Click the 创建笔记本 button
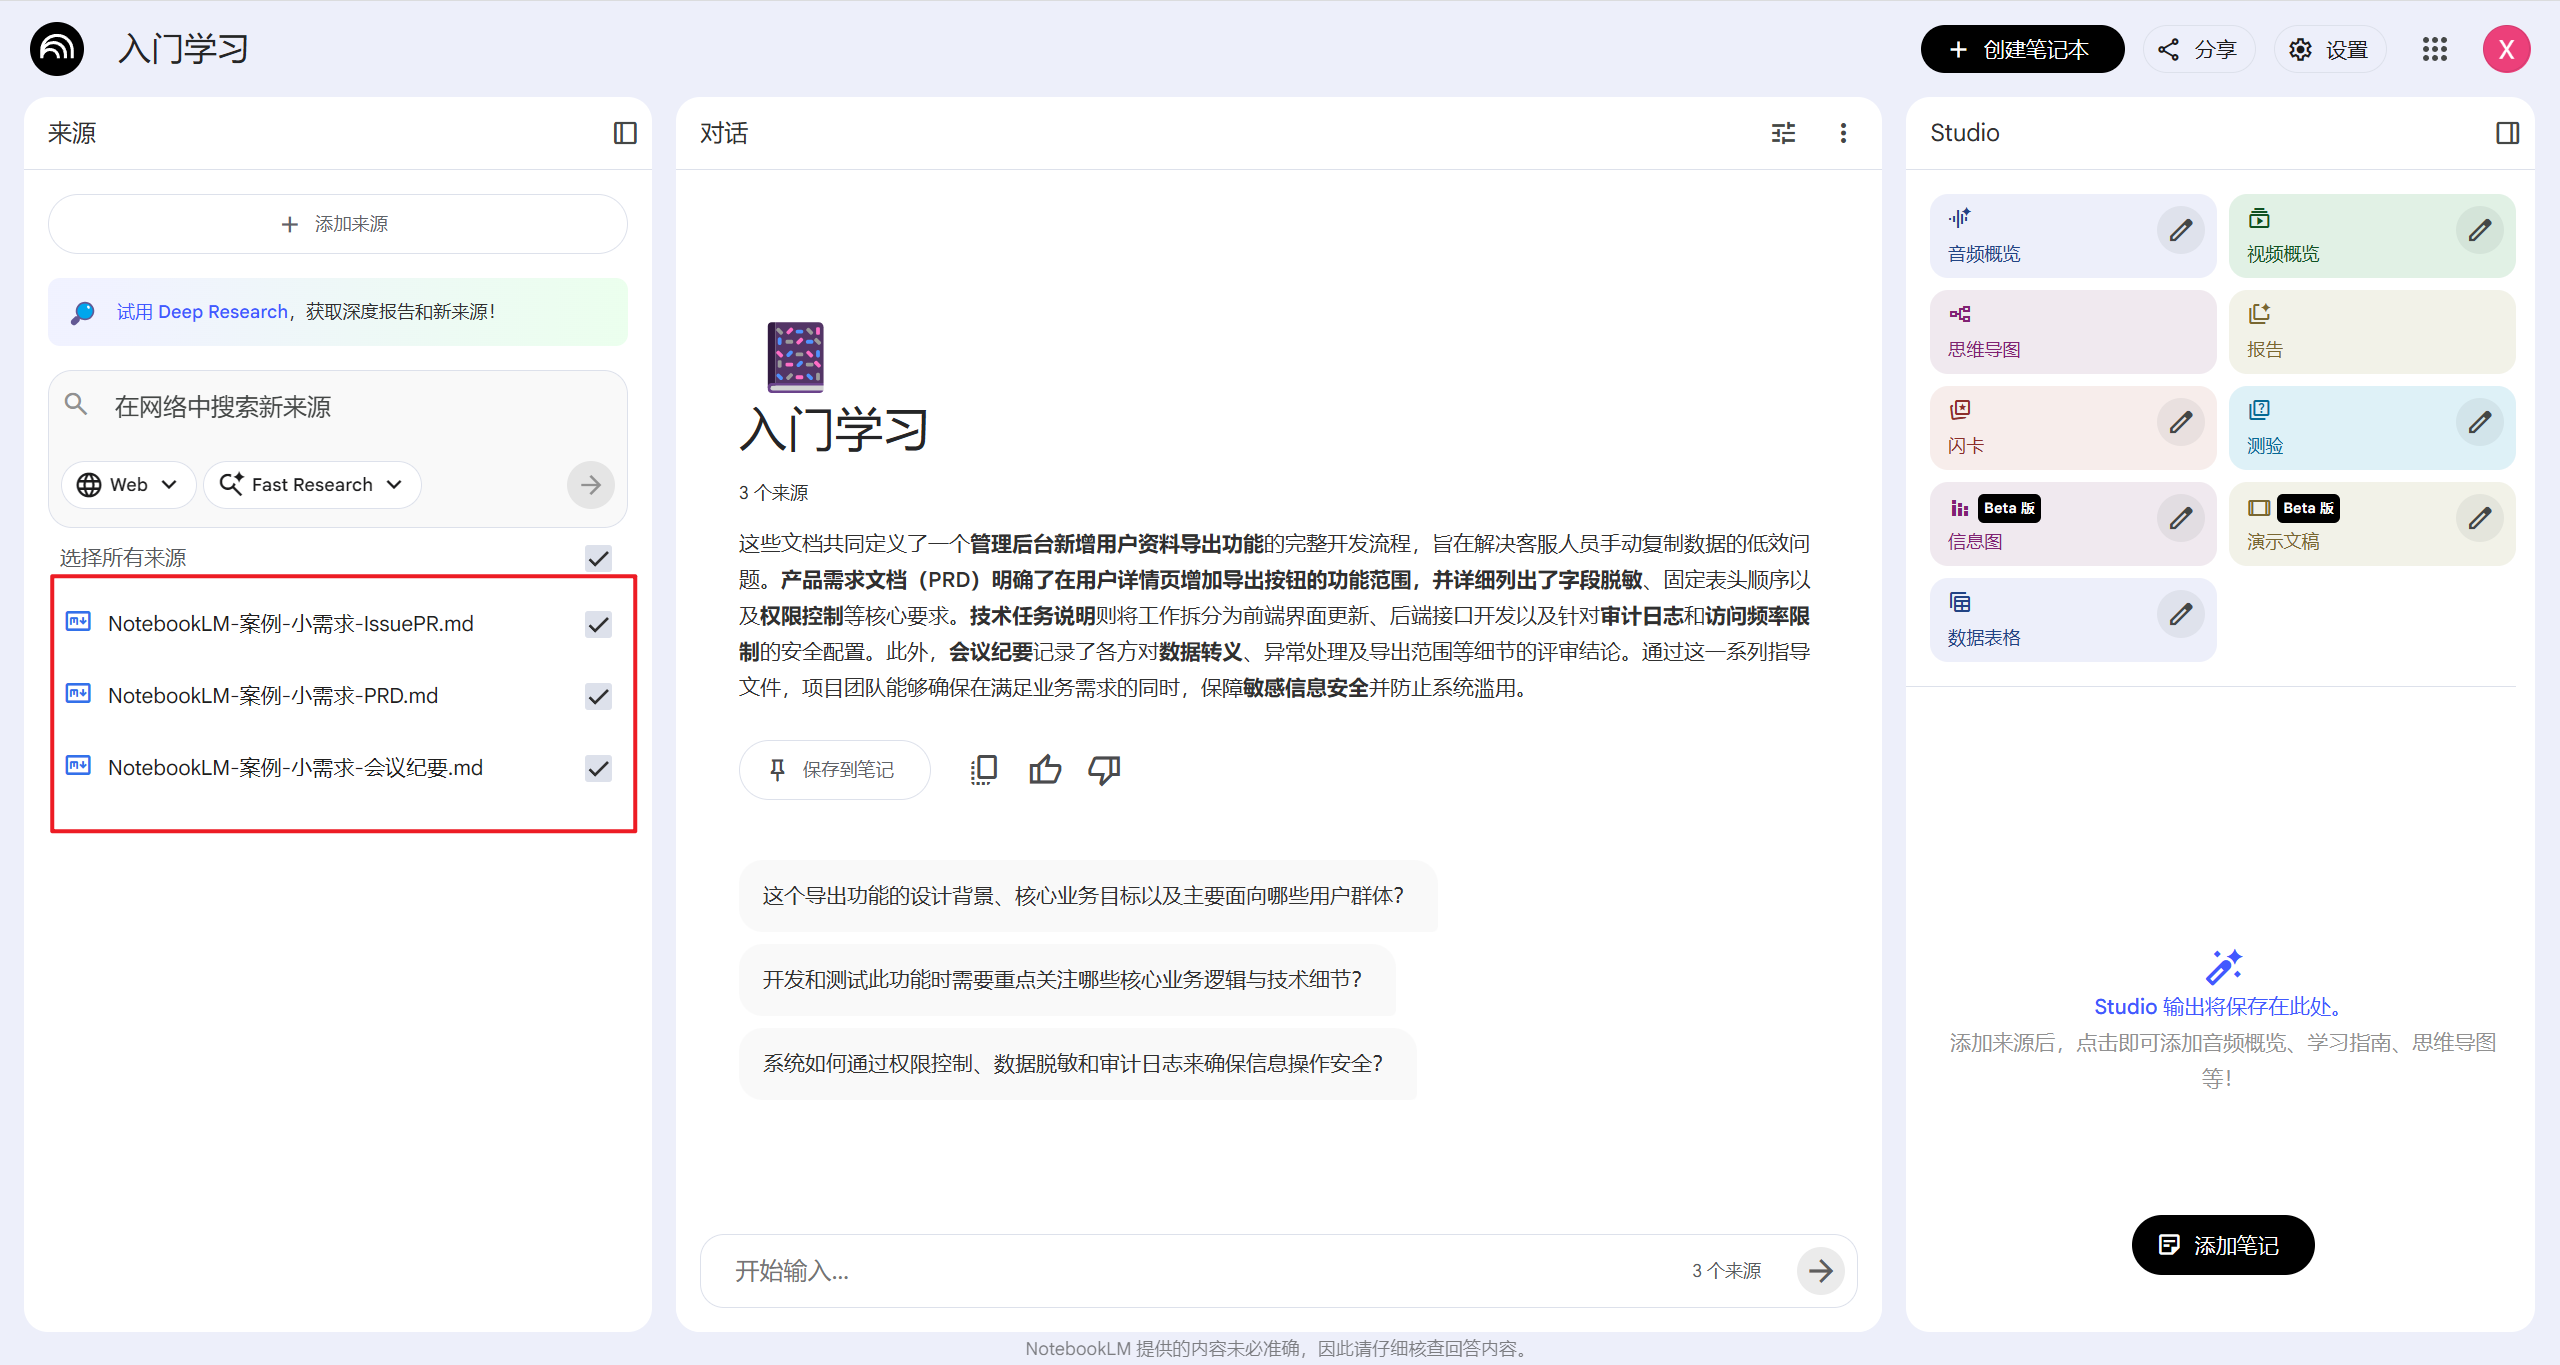This screenshot has width=2560, height=1365. click(x=2021, y=49)
